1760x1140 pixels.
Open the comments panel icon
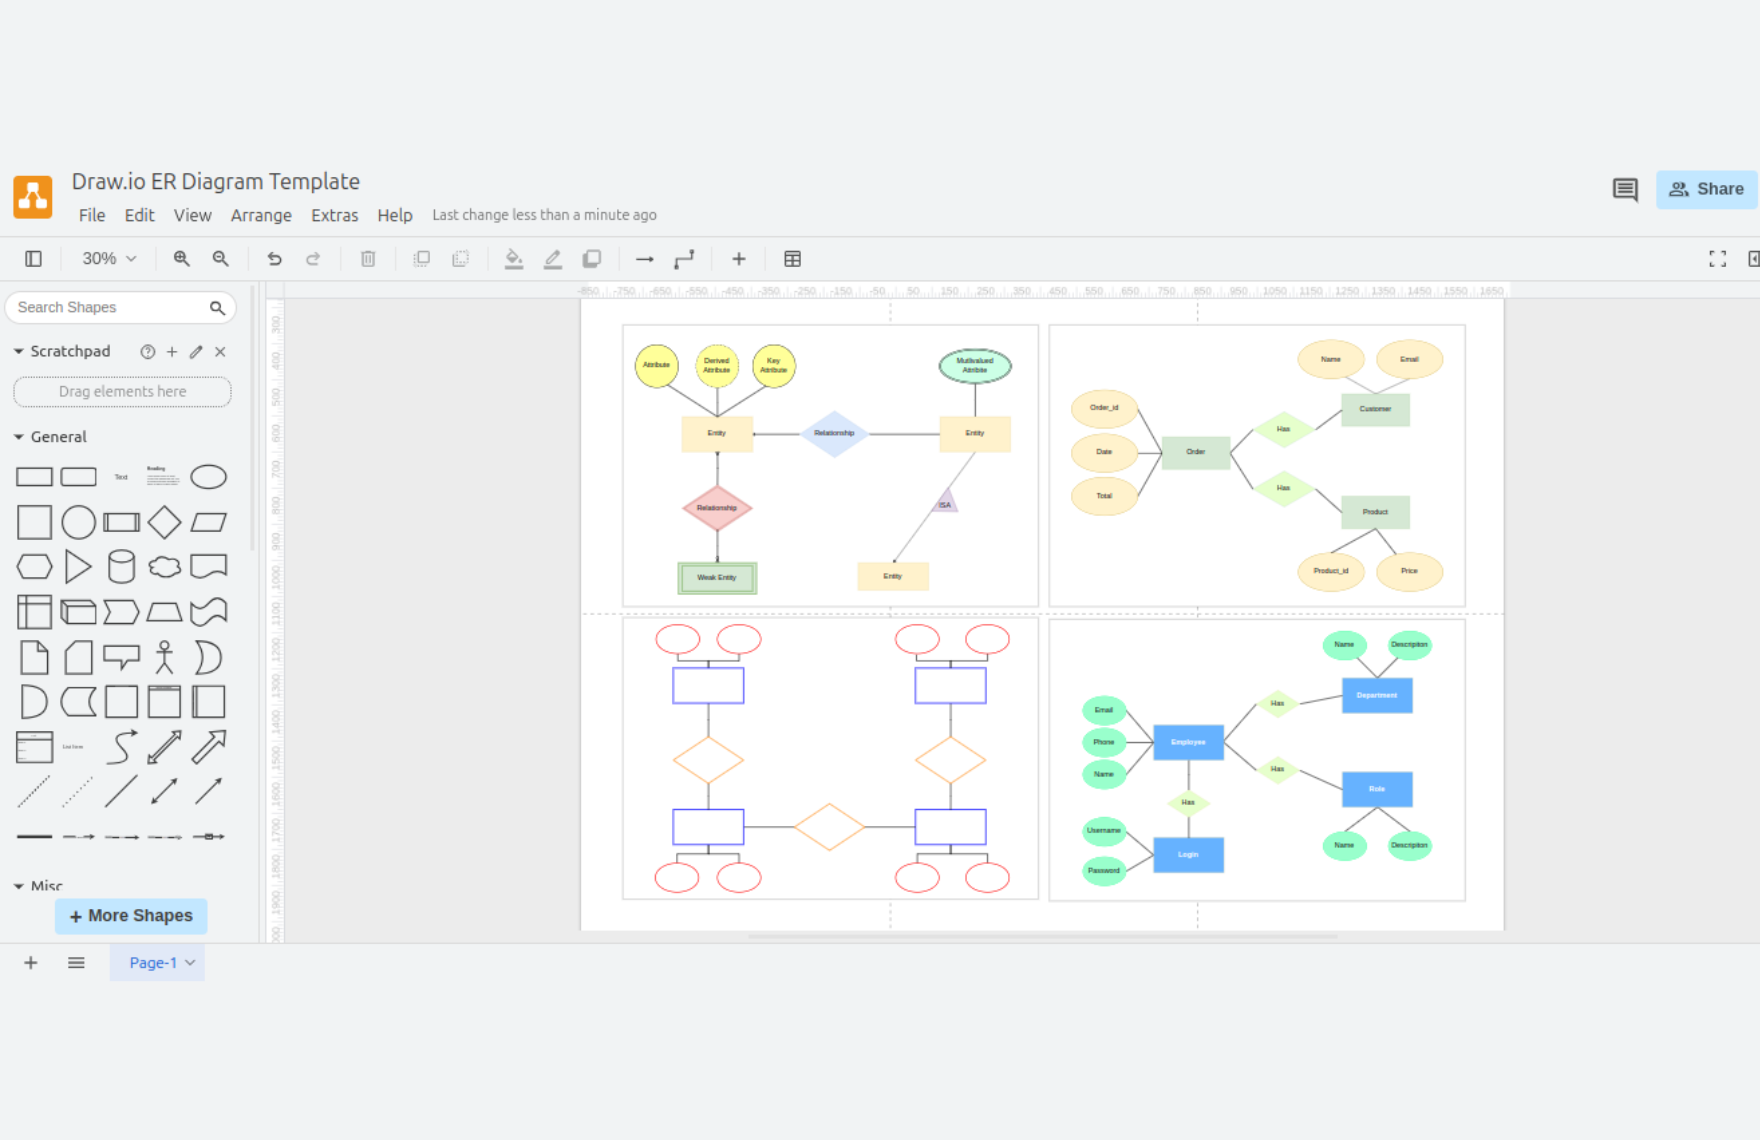[1625, 189]
